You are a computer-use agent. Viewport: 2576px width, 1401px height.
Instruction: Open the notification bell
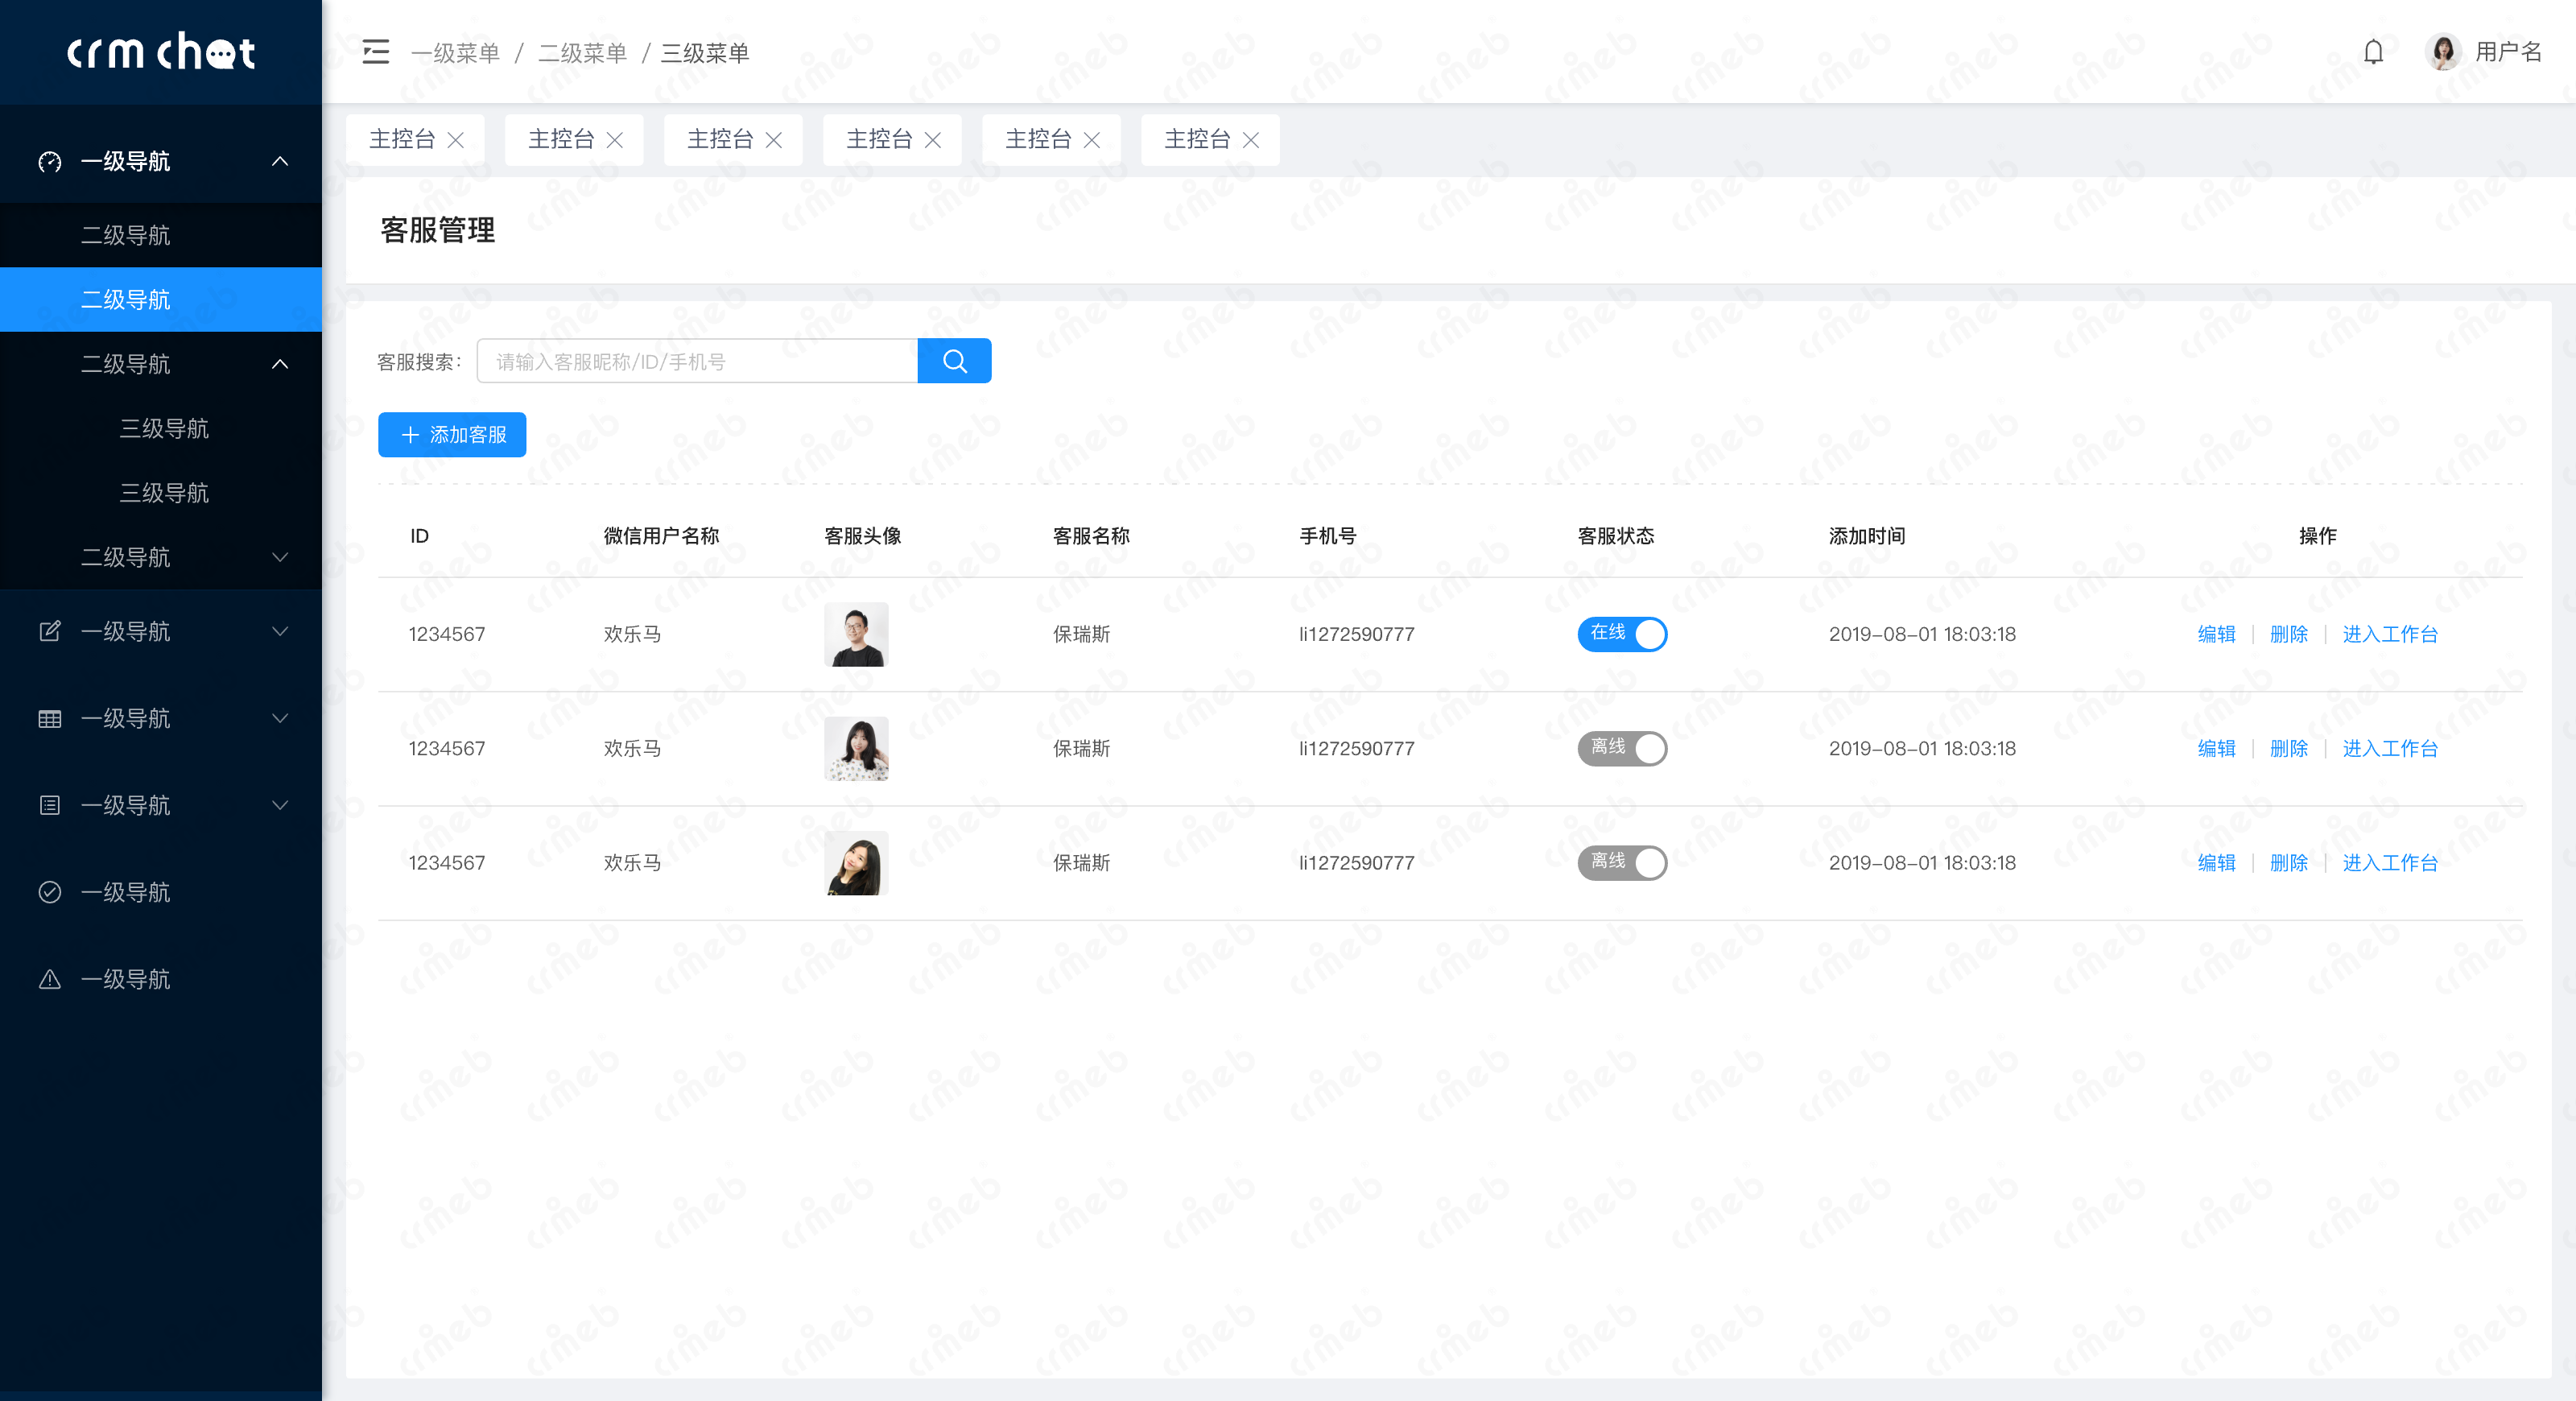pos(2373,52)
